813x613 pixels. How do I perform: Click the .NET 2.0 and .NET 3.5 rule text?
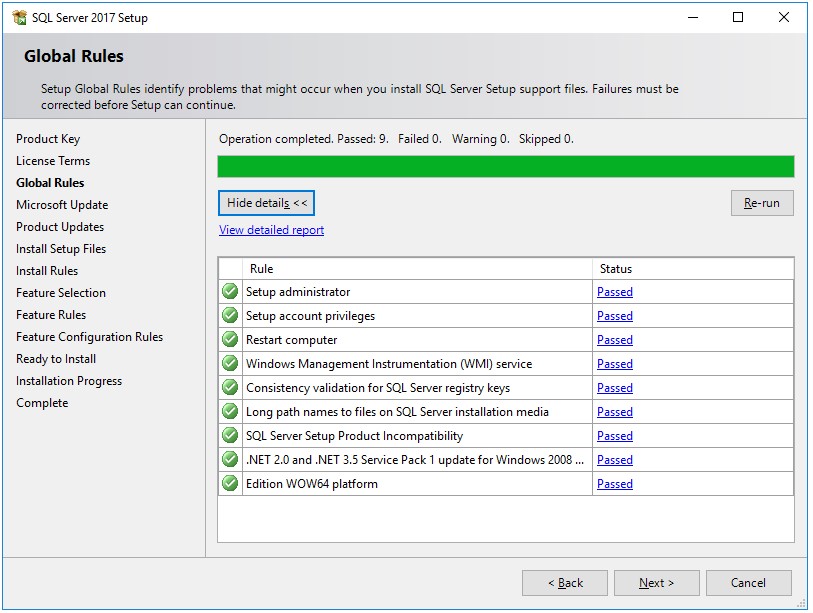[415, 459]
